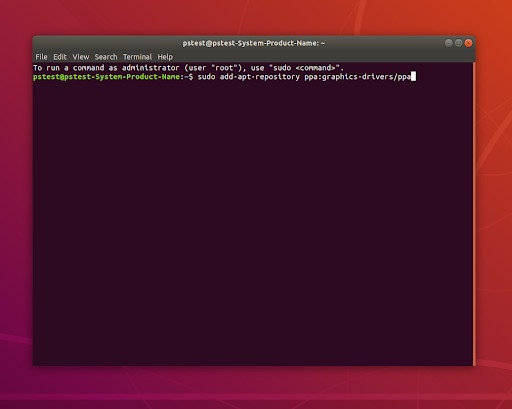Click the 'ppa:graphics-drivers/ppa' argument text
The height and width of the screenshot is (409, 512).
pos(357,77)
